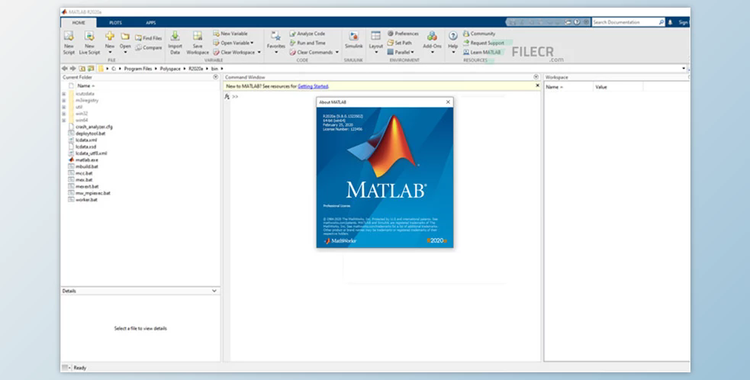The image size is (750, 380).
Task: Open the Add-Ons menu
Action: (432, 42)
